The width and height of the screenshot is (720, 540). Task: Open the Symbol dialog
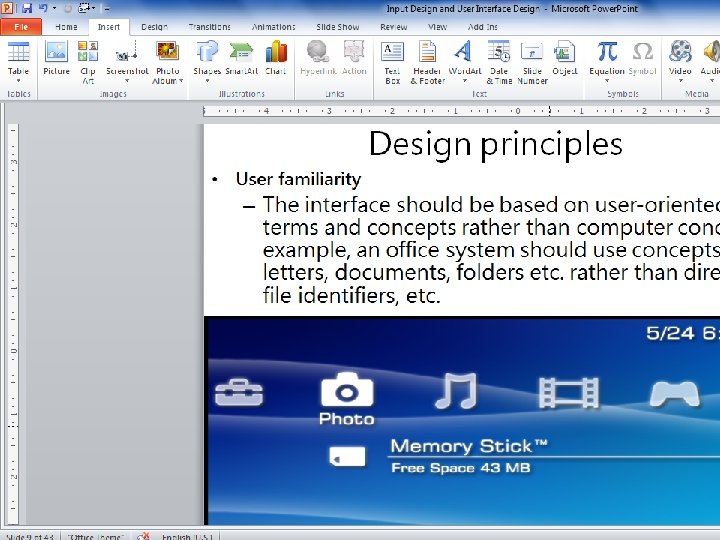642,57
